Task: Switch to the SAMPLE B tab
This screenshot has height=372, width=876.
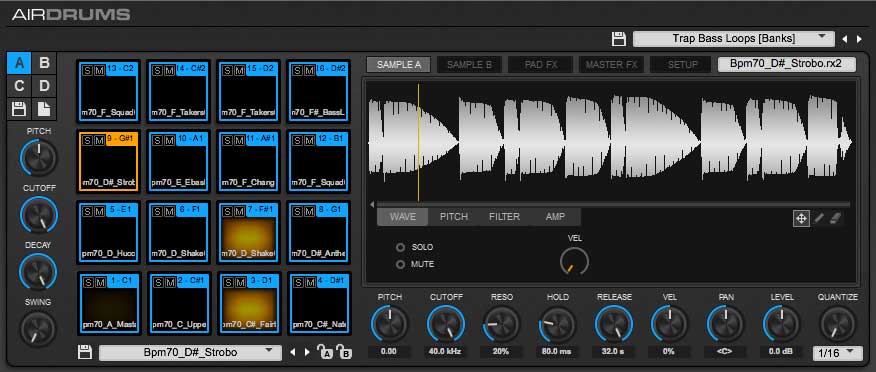Action: tap(469, 64)
